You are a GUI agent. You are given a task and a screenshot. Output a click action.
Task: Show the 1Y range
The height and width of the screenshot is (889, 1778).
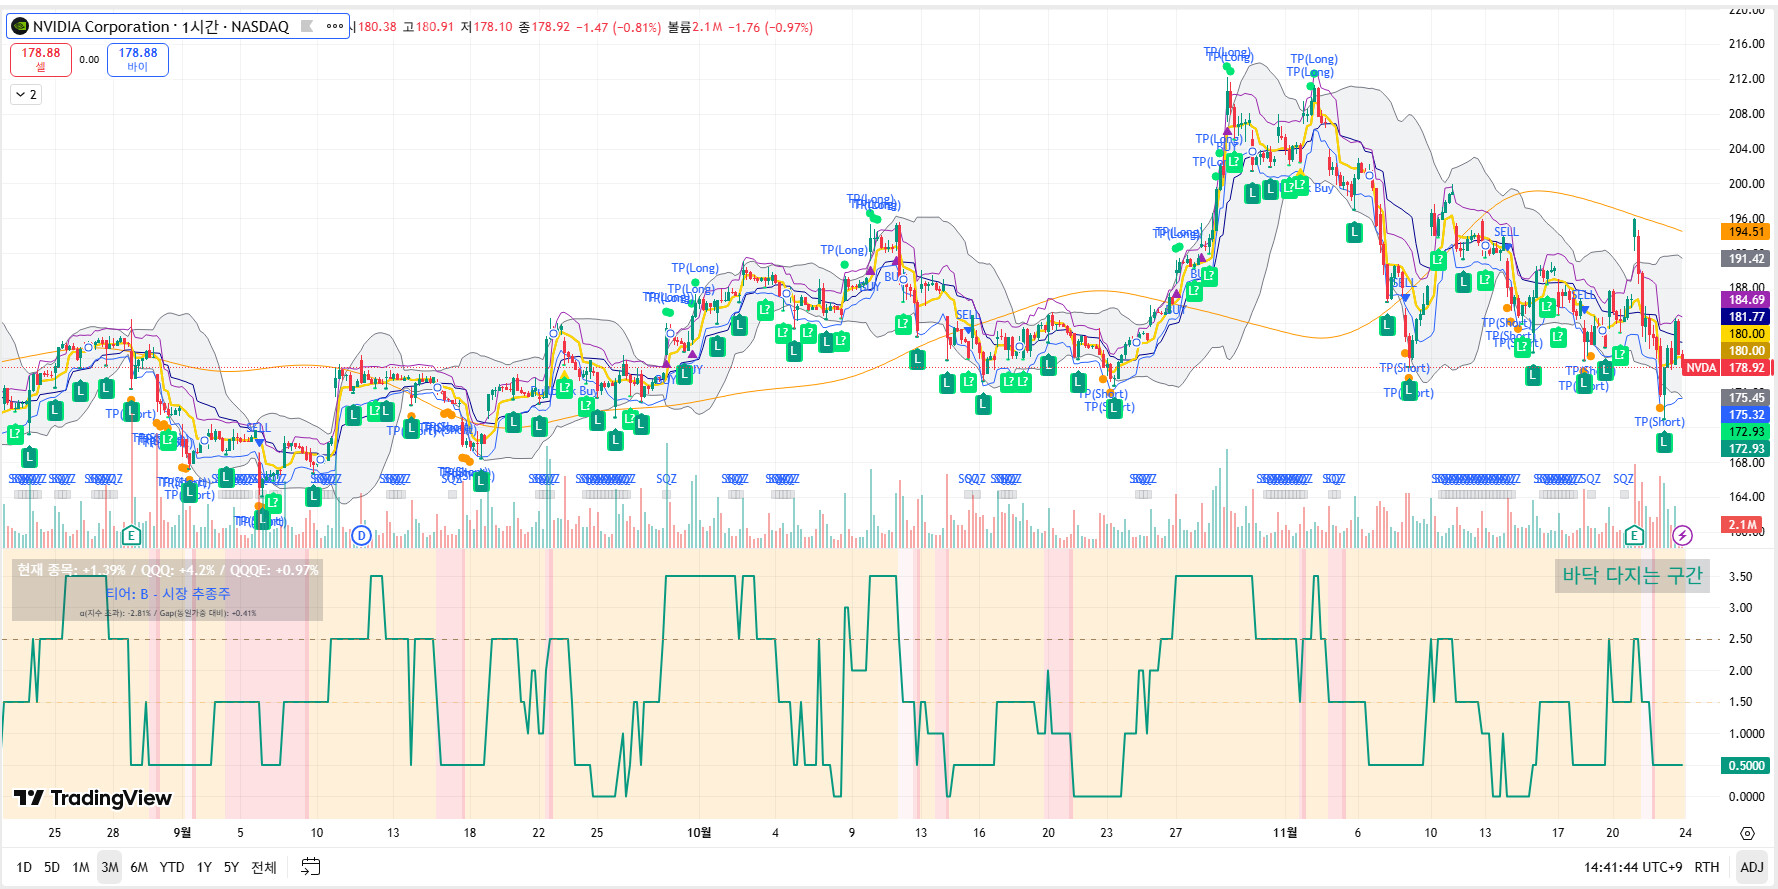[x=204, y=867]
